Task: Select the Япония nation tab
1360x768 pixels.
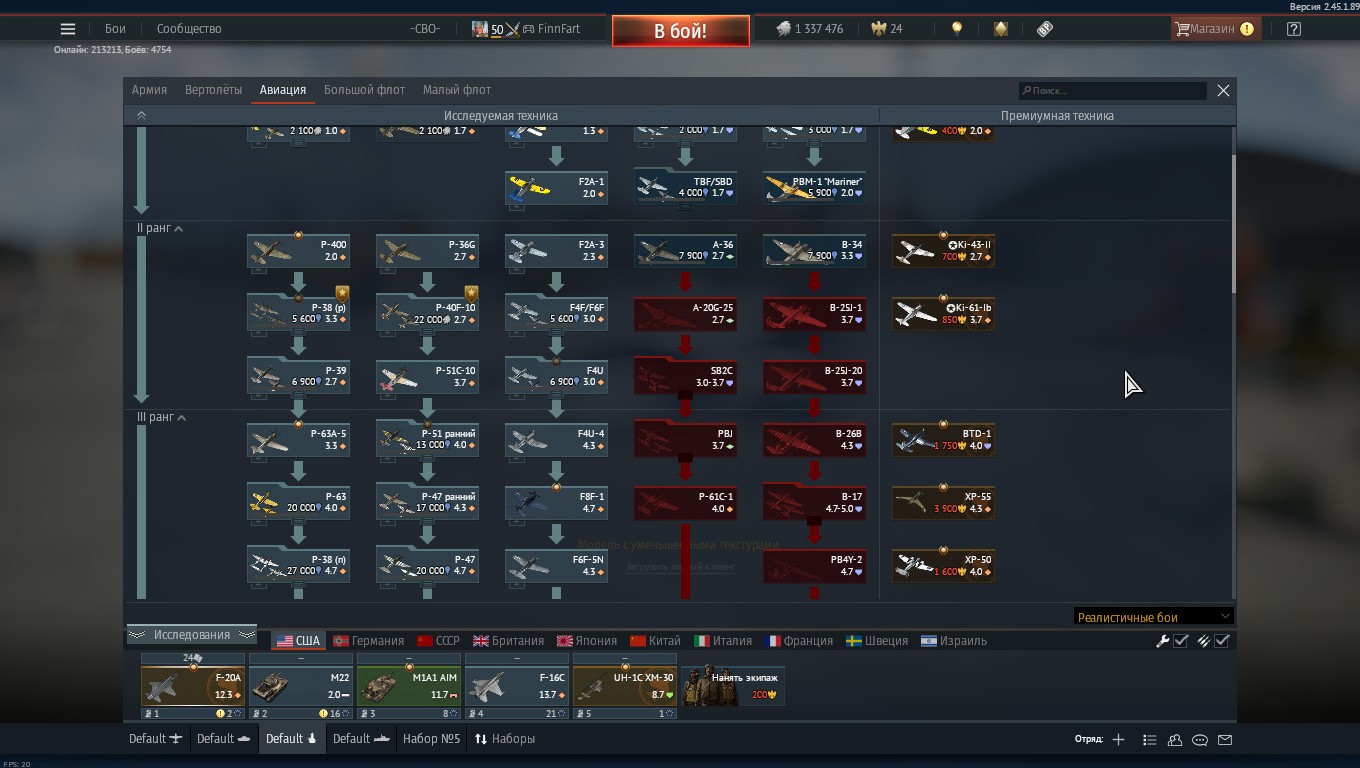Action: [x=587, y=641]
